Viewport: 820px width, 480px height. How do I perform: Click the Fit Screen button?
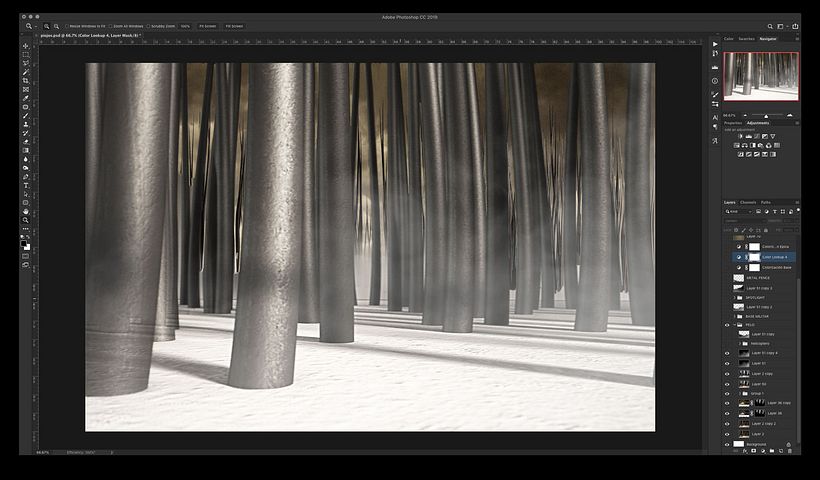click(x=208, y=26)
